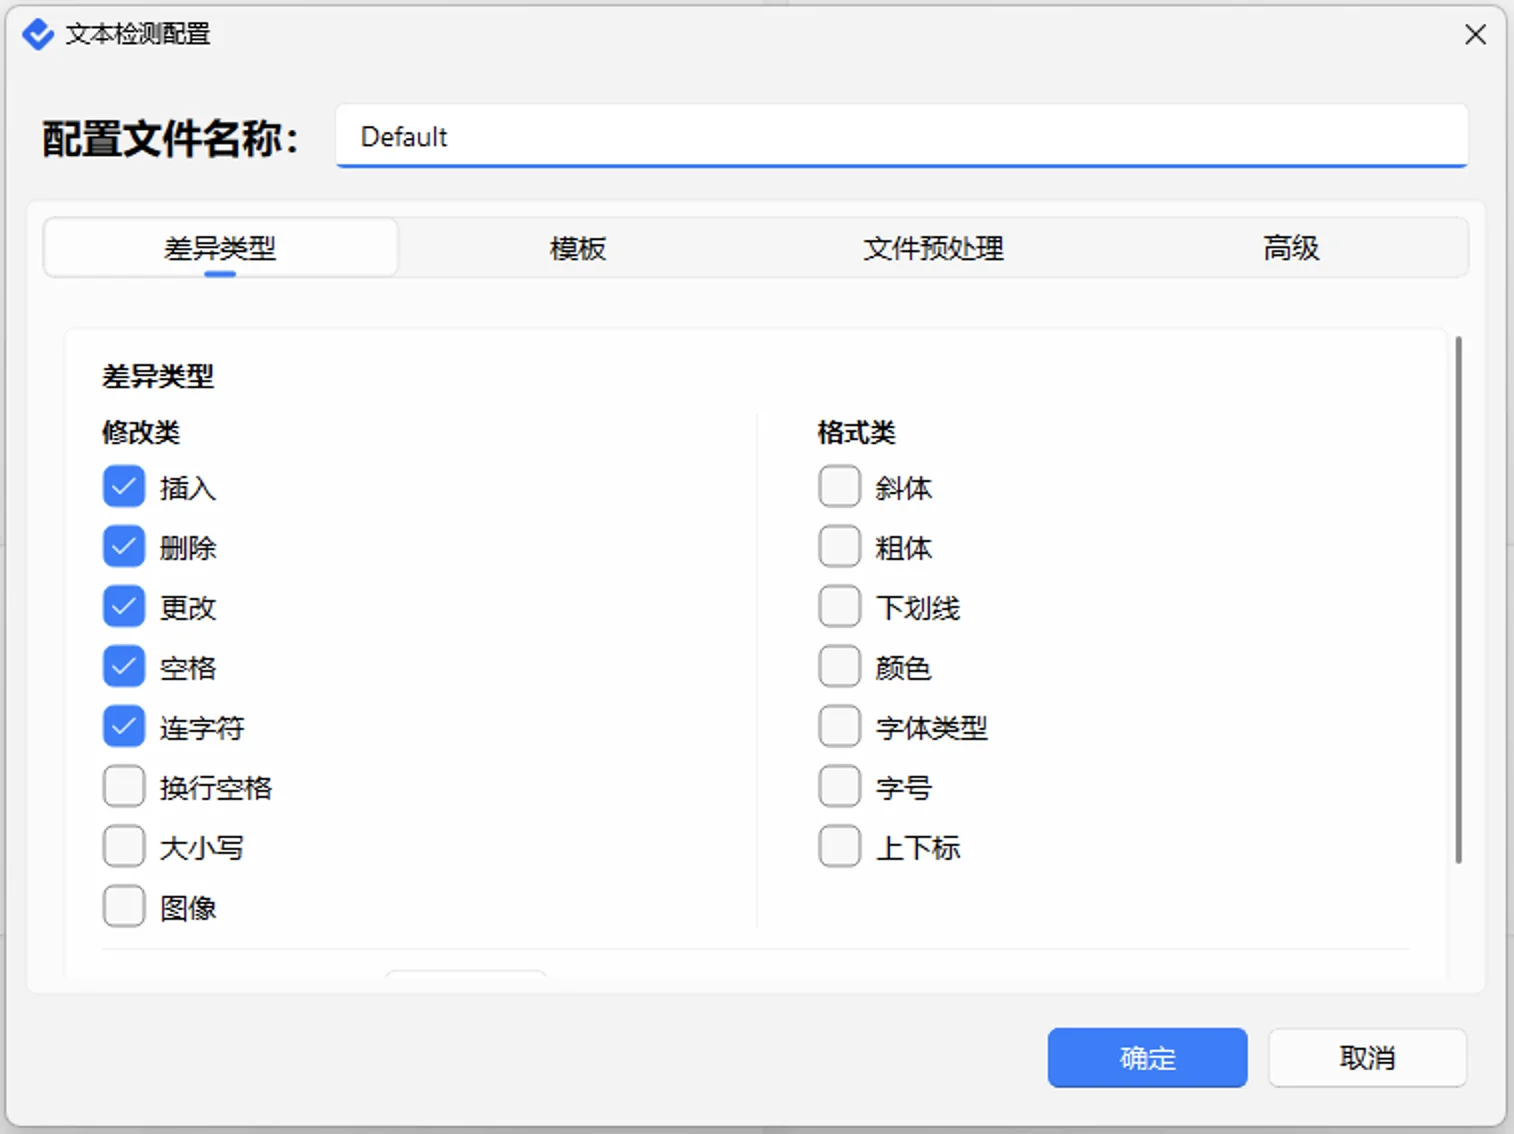Uncheck the 连字符 option
Viewport: 1514px width, 1134px height.
pos(124,727)
